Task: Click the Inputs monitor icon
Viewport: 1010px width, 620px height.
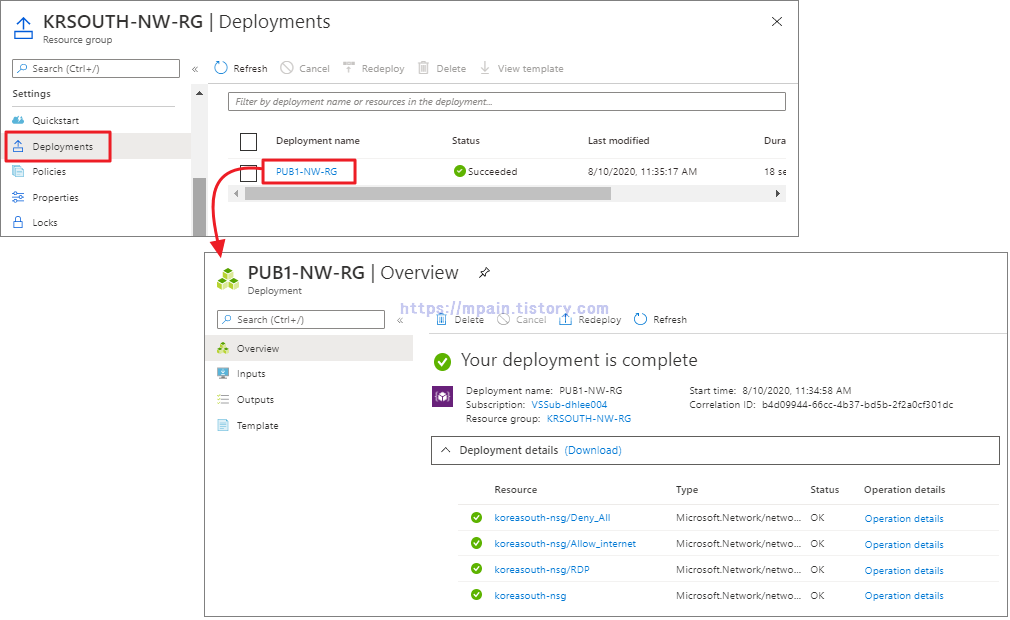Action: click(x=223, y=373)
